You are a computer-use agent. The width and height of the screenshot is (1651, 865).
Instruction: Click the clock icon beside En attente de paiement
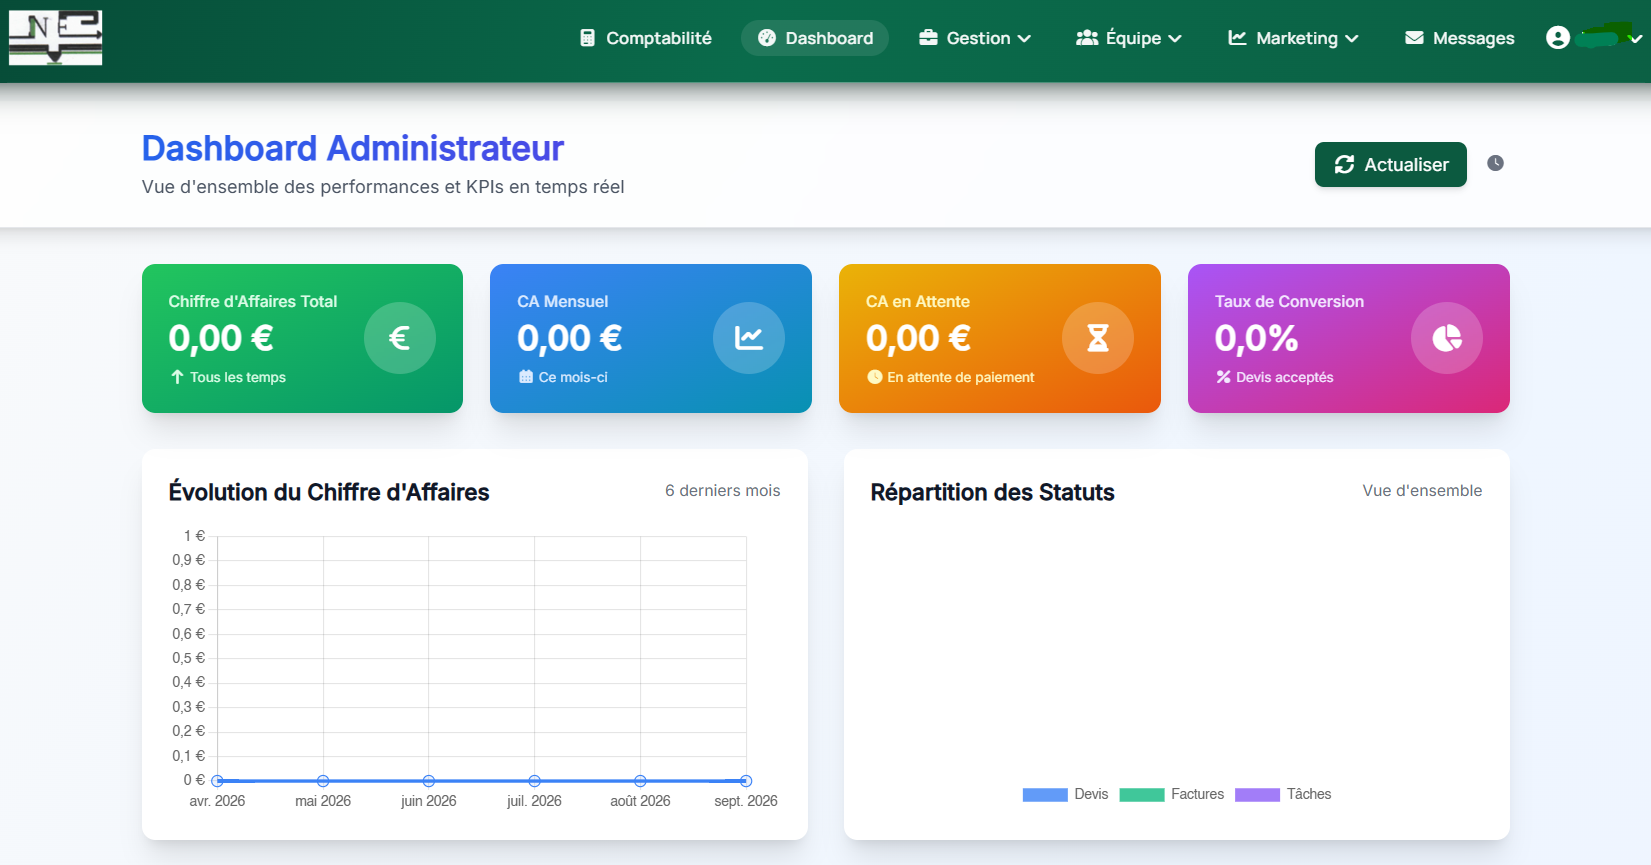point(875,377)
